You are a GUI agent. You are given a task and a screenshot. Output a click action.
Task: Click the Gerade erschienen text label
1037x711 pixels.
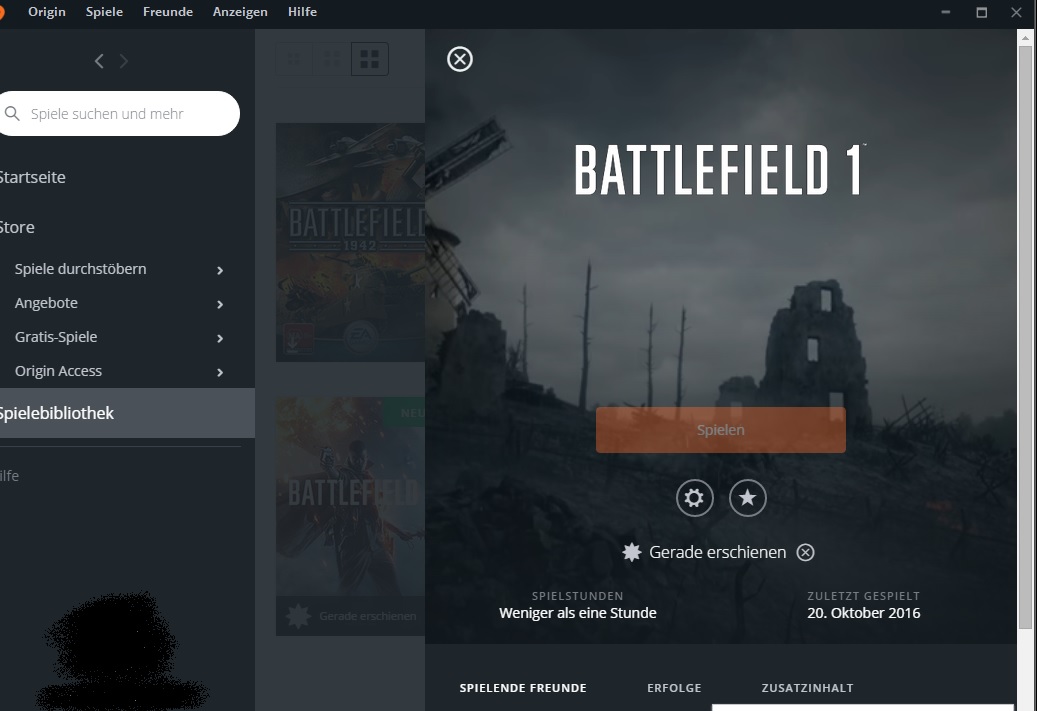click(x=718, y=552)
